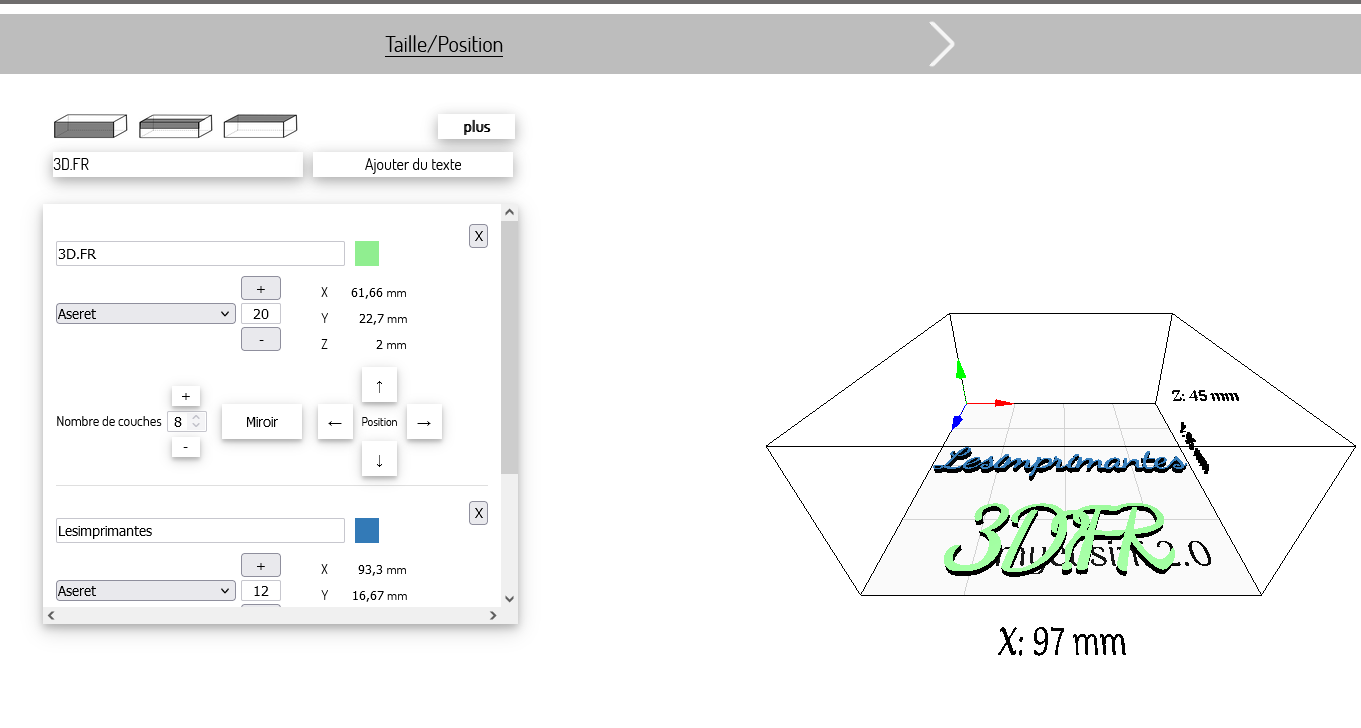Image resolution: width=1361 pixels, height=728 pixels.
Task: Click blue Lesimprimantes text in 3D preview
Action: [1062, 461]
